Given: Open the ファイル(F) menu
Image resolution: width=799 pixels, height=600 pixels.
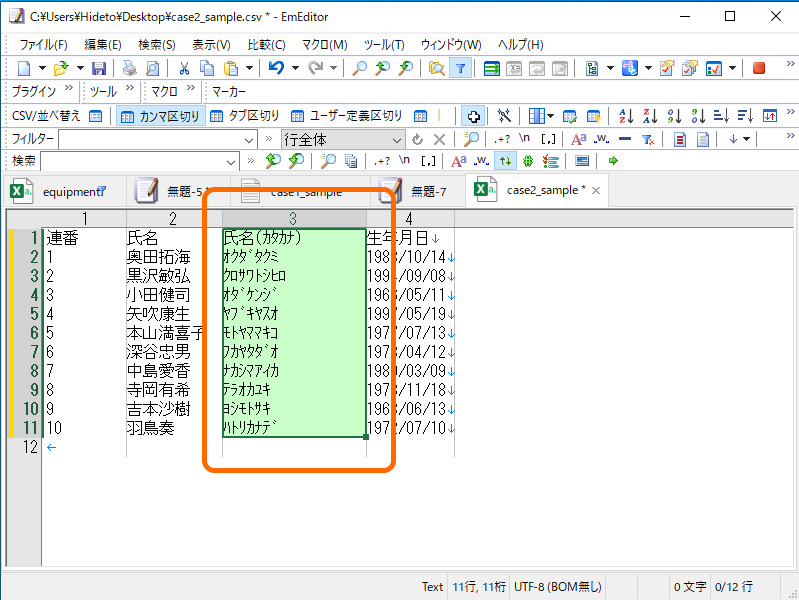Looking at the screenshot, I should pyautogui.click(x=43, y=45).
